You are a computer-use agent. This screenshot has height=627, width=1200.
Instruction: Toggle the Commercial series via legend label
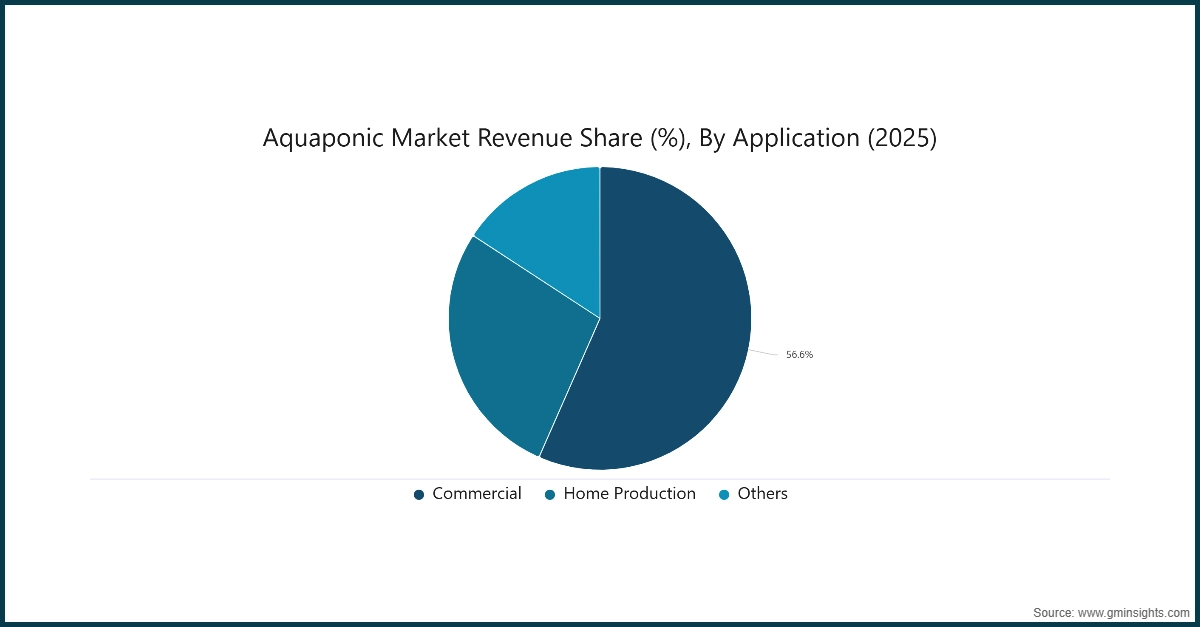pyautogui.click(x=476, y=493)
